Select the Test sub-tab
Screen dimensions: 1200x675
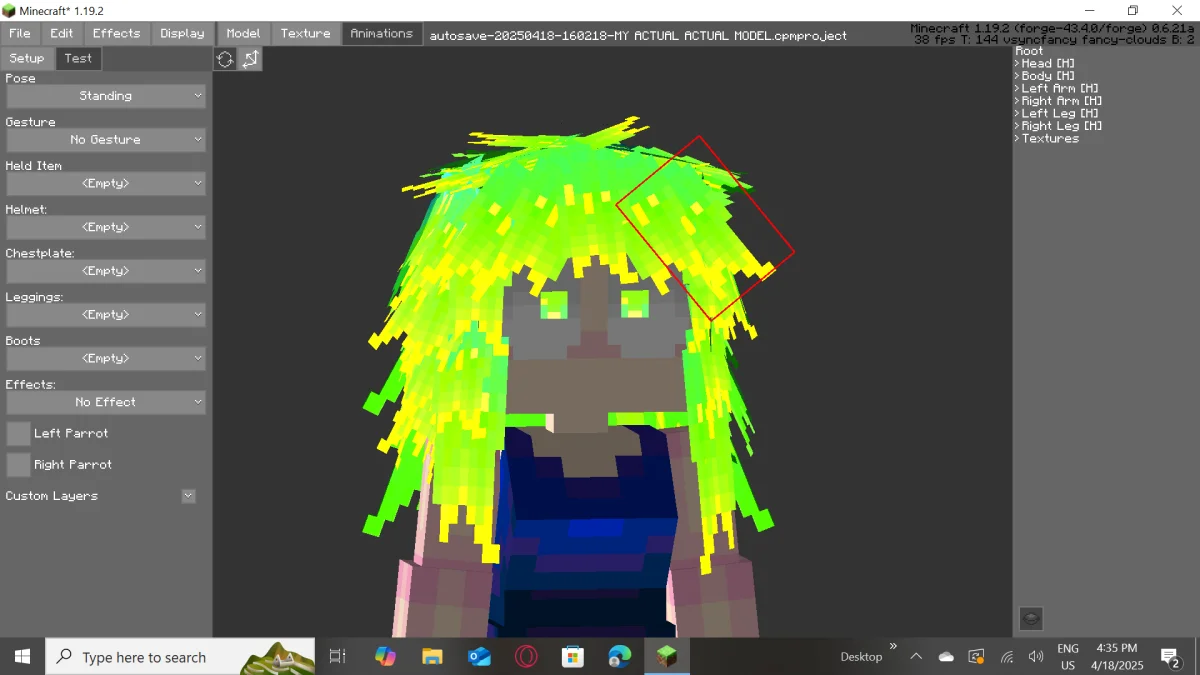pyautogui.click(x=78, y=58)
